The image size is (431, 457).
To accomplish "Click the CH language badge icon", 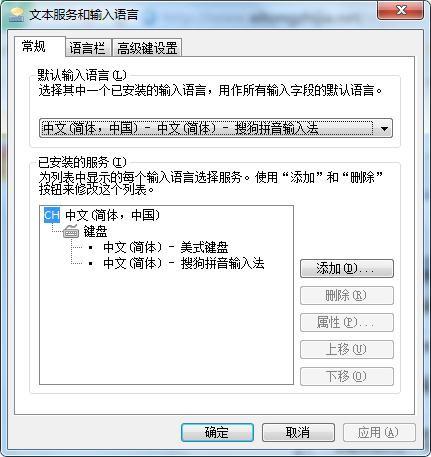I will (52, 215).
